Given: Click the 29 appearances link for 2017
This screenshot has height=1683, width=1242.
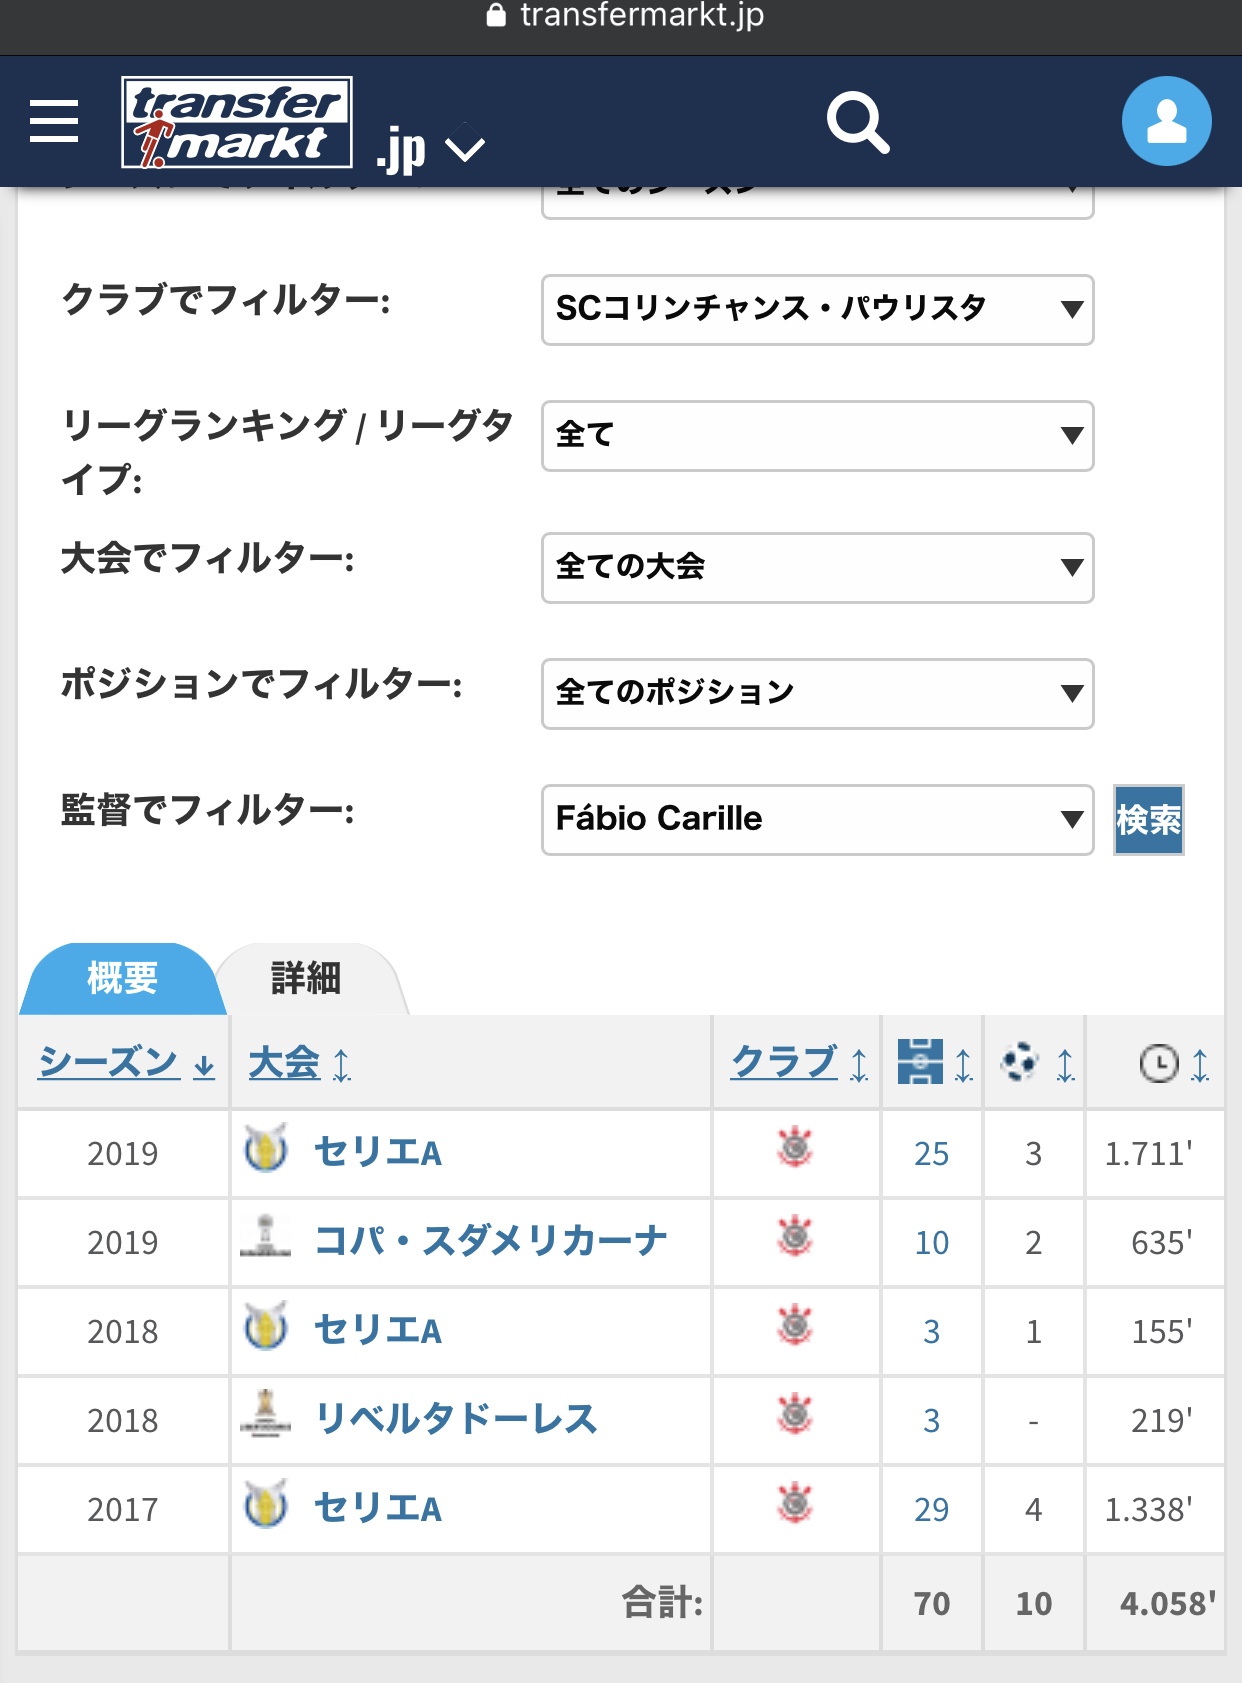Looking at the screenshot, I should pyautogui.click(x=931, y=1509).
